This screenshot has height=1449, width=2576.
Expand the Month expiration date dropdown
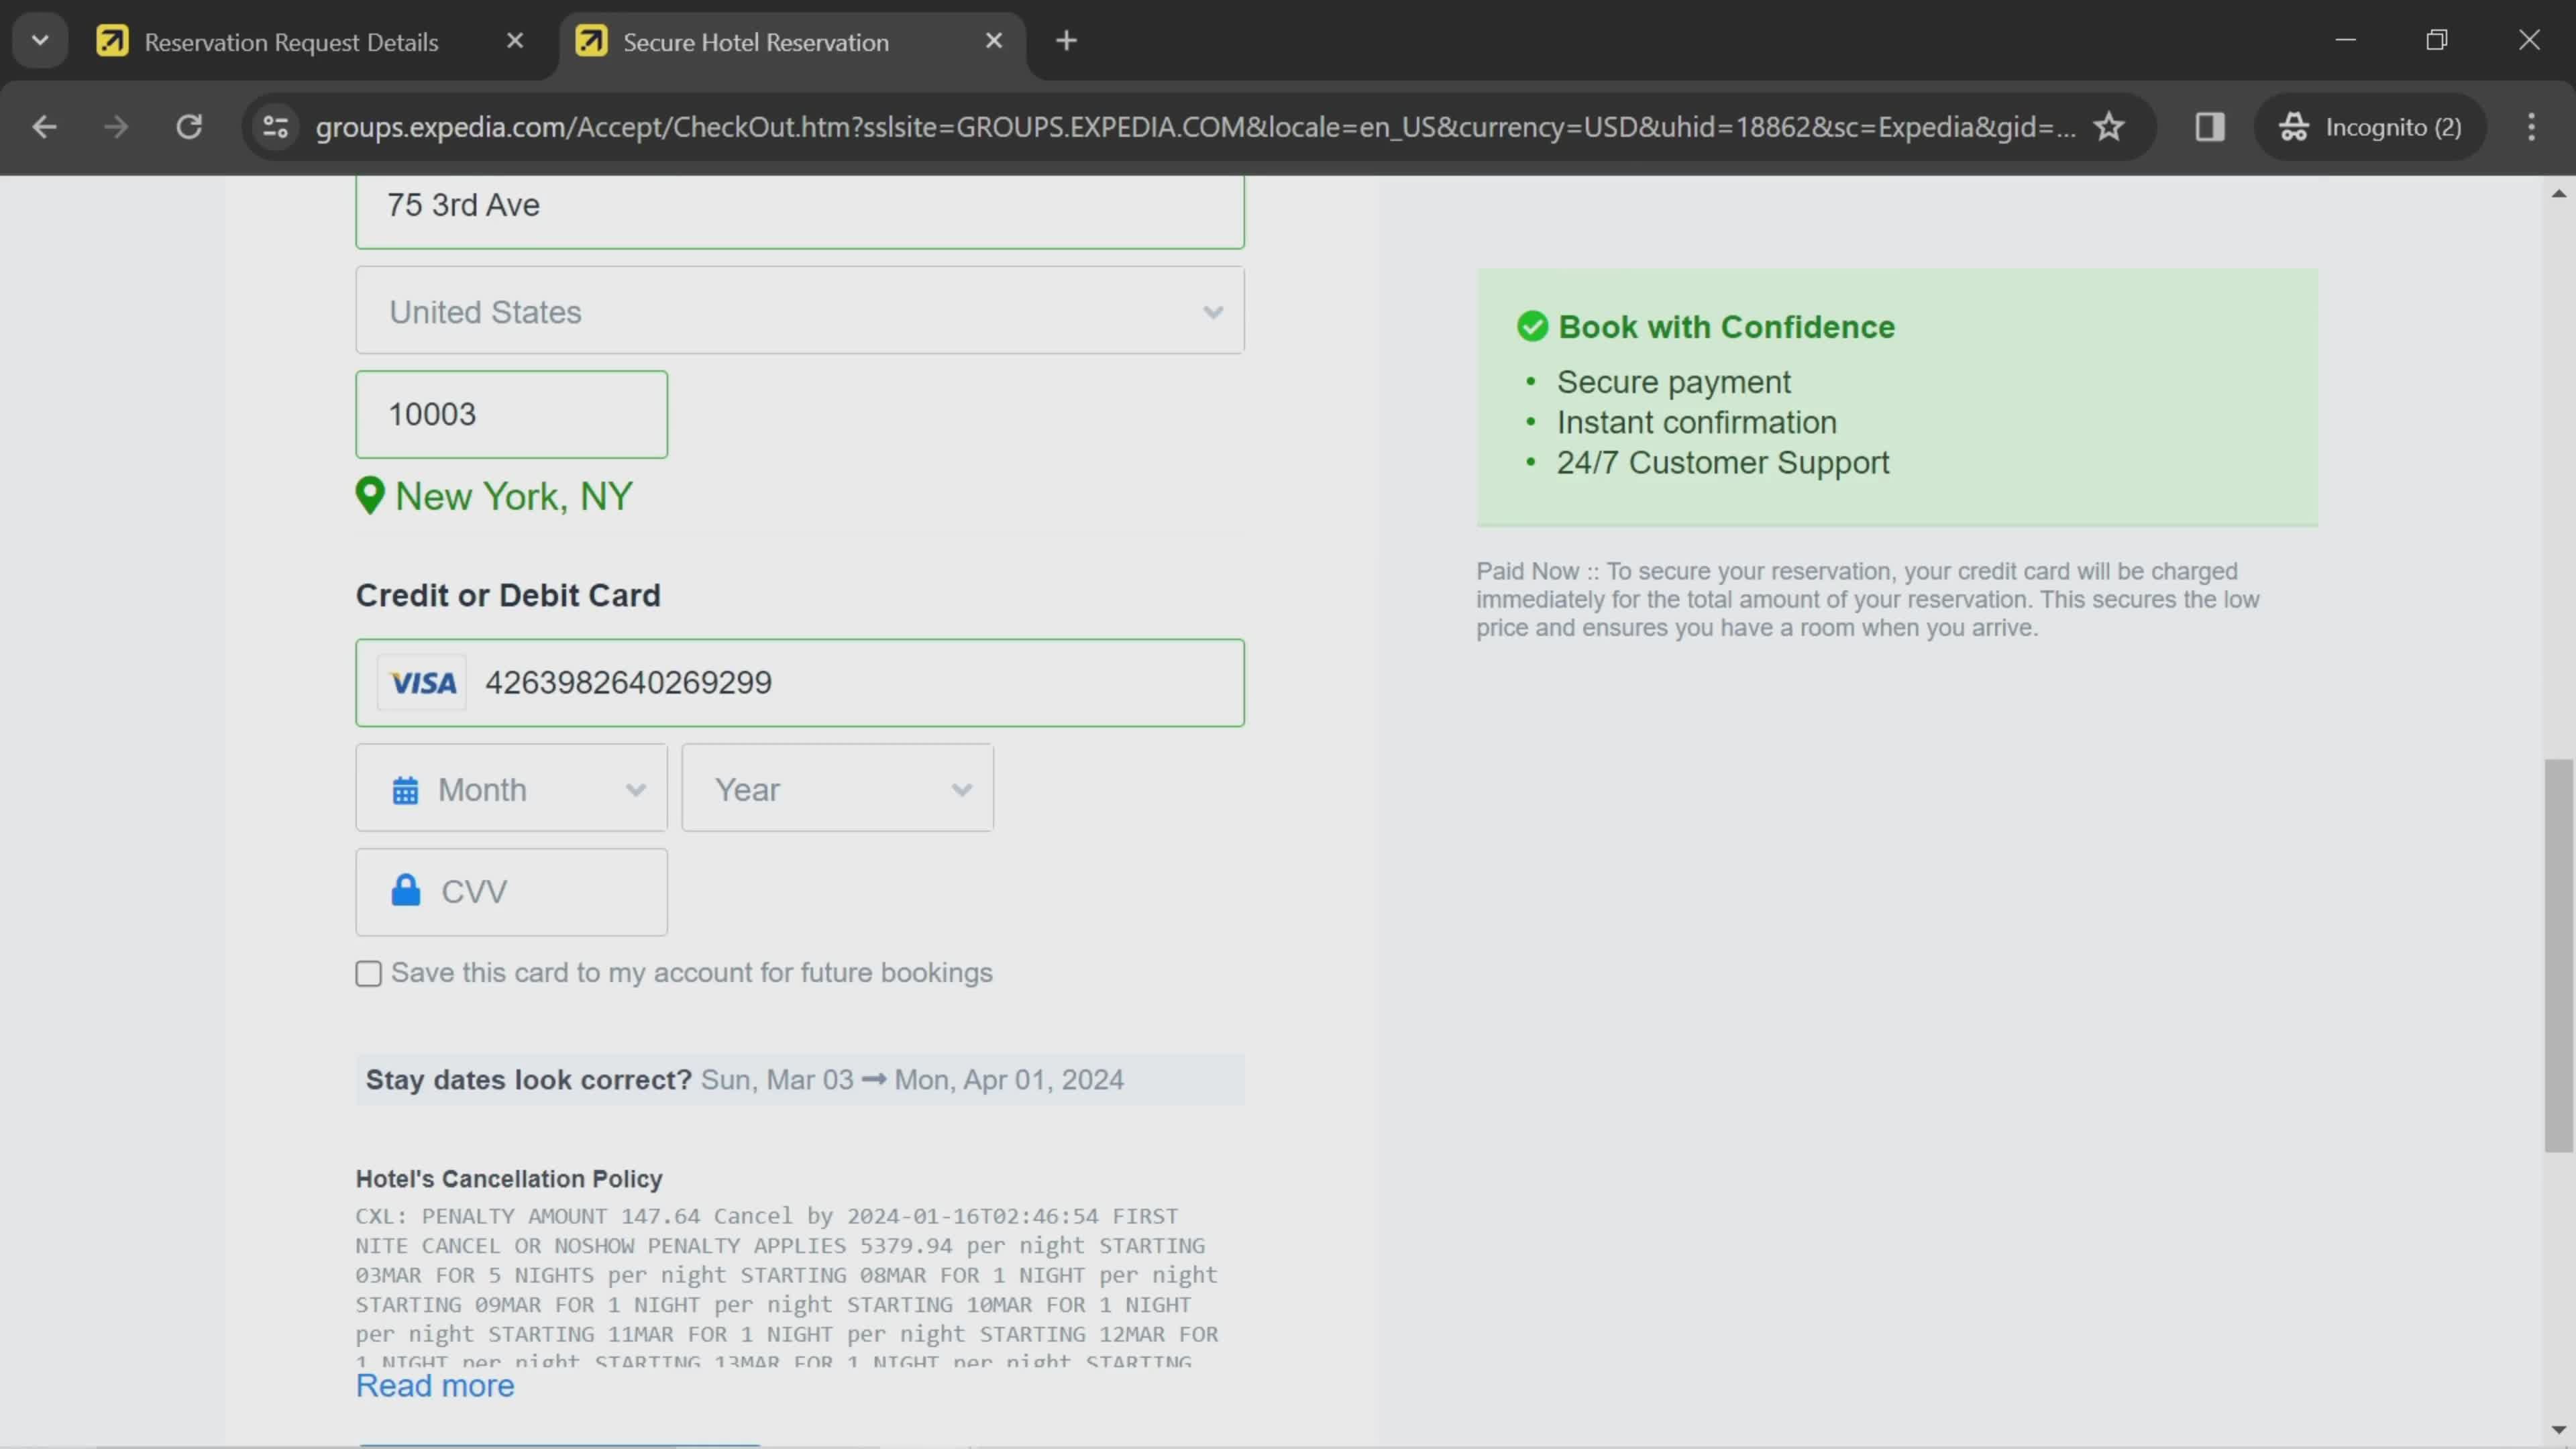pyautogui.click(x=513, y=789)
